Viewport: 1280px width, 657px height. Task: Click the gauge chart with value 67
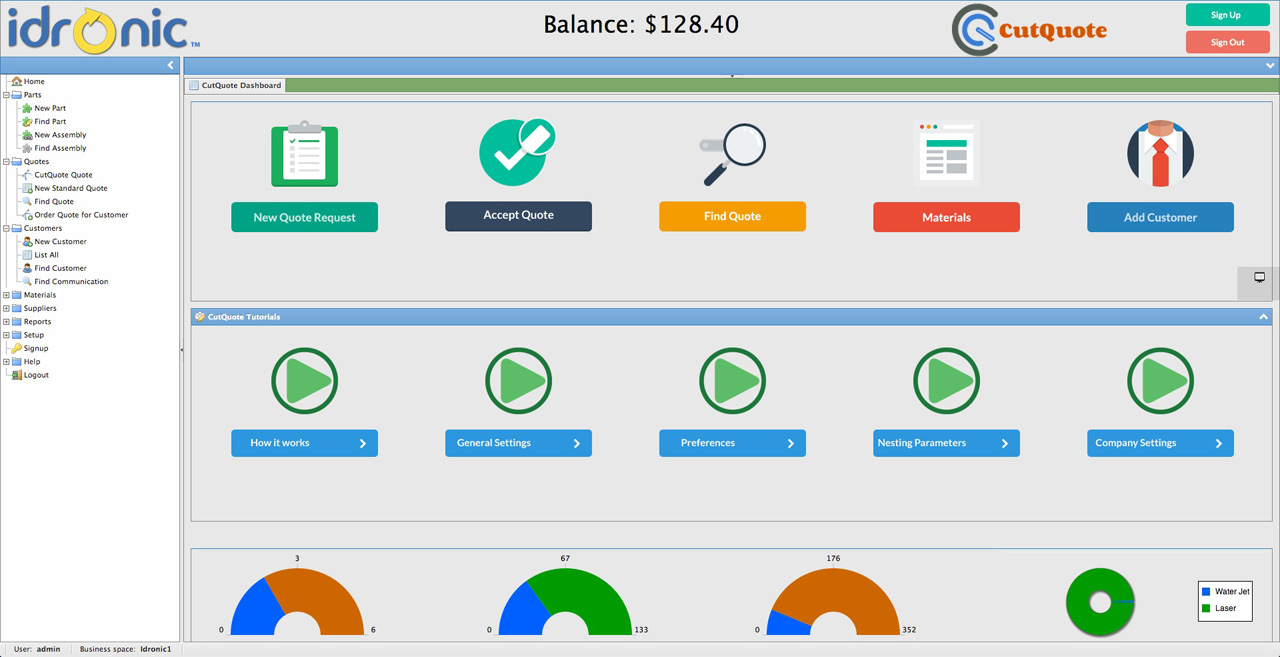[x=565, y=602]
